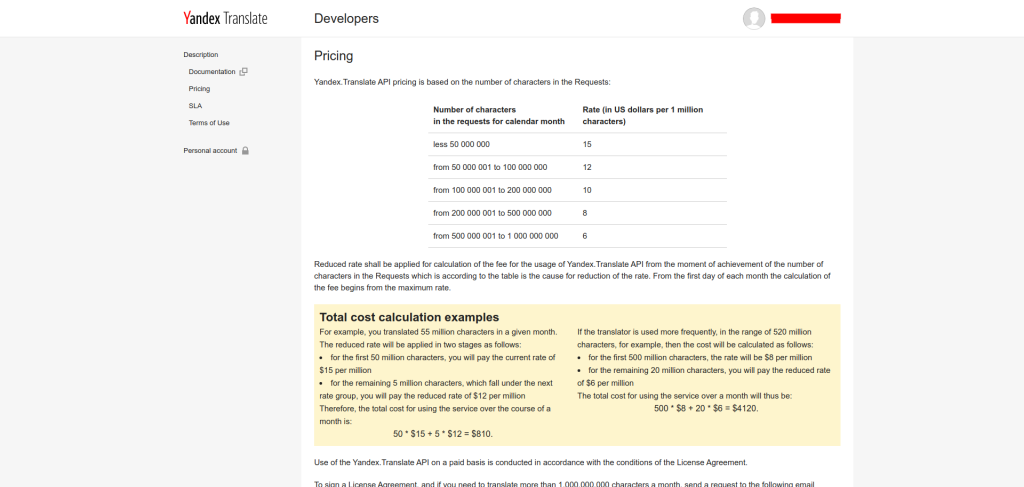
Task: Click the rate value 15 in the table
Action: tap(587, 144)
